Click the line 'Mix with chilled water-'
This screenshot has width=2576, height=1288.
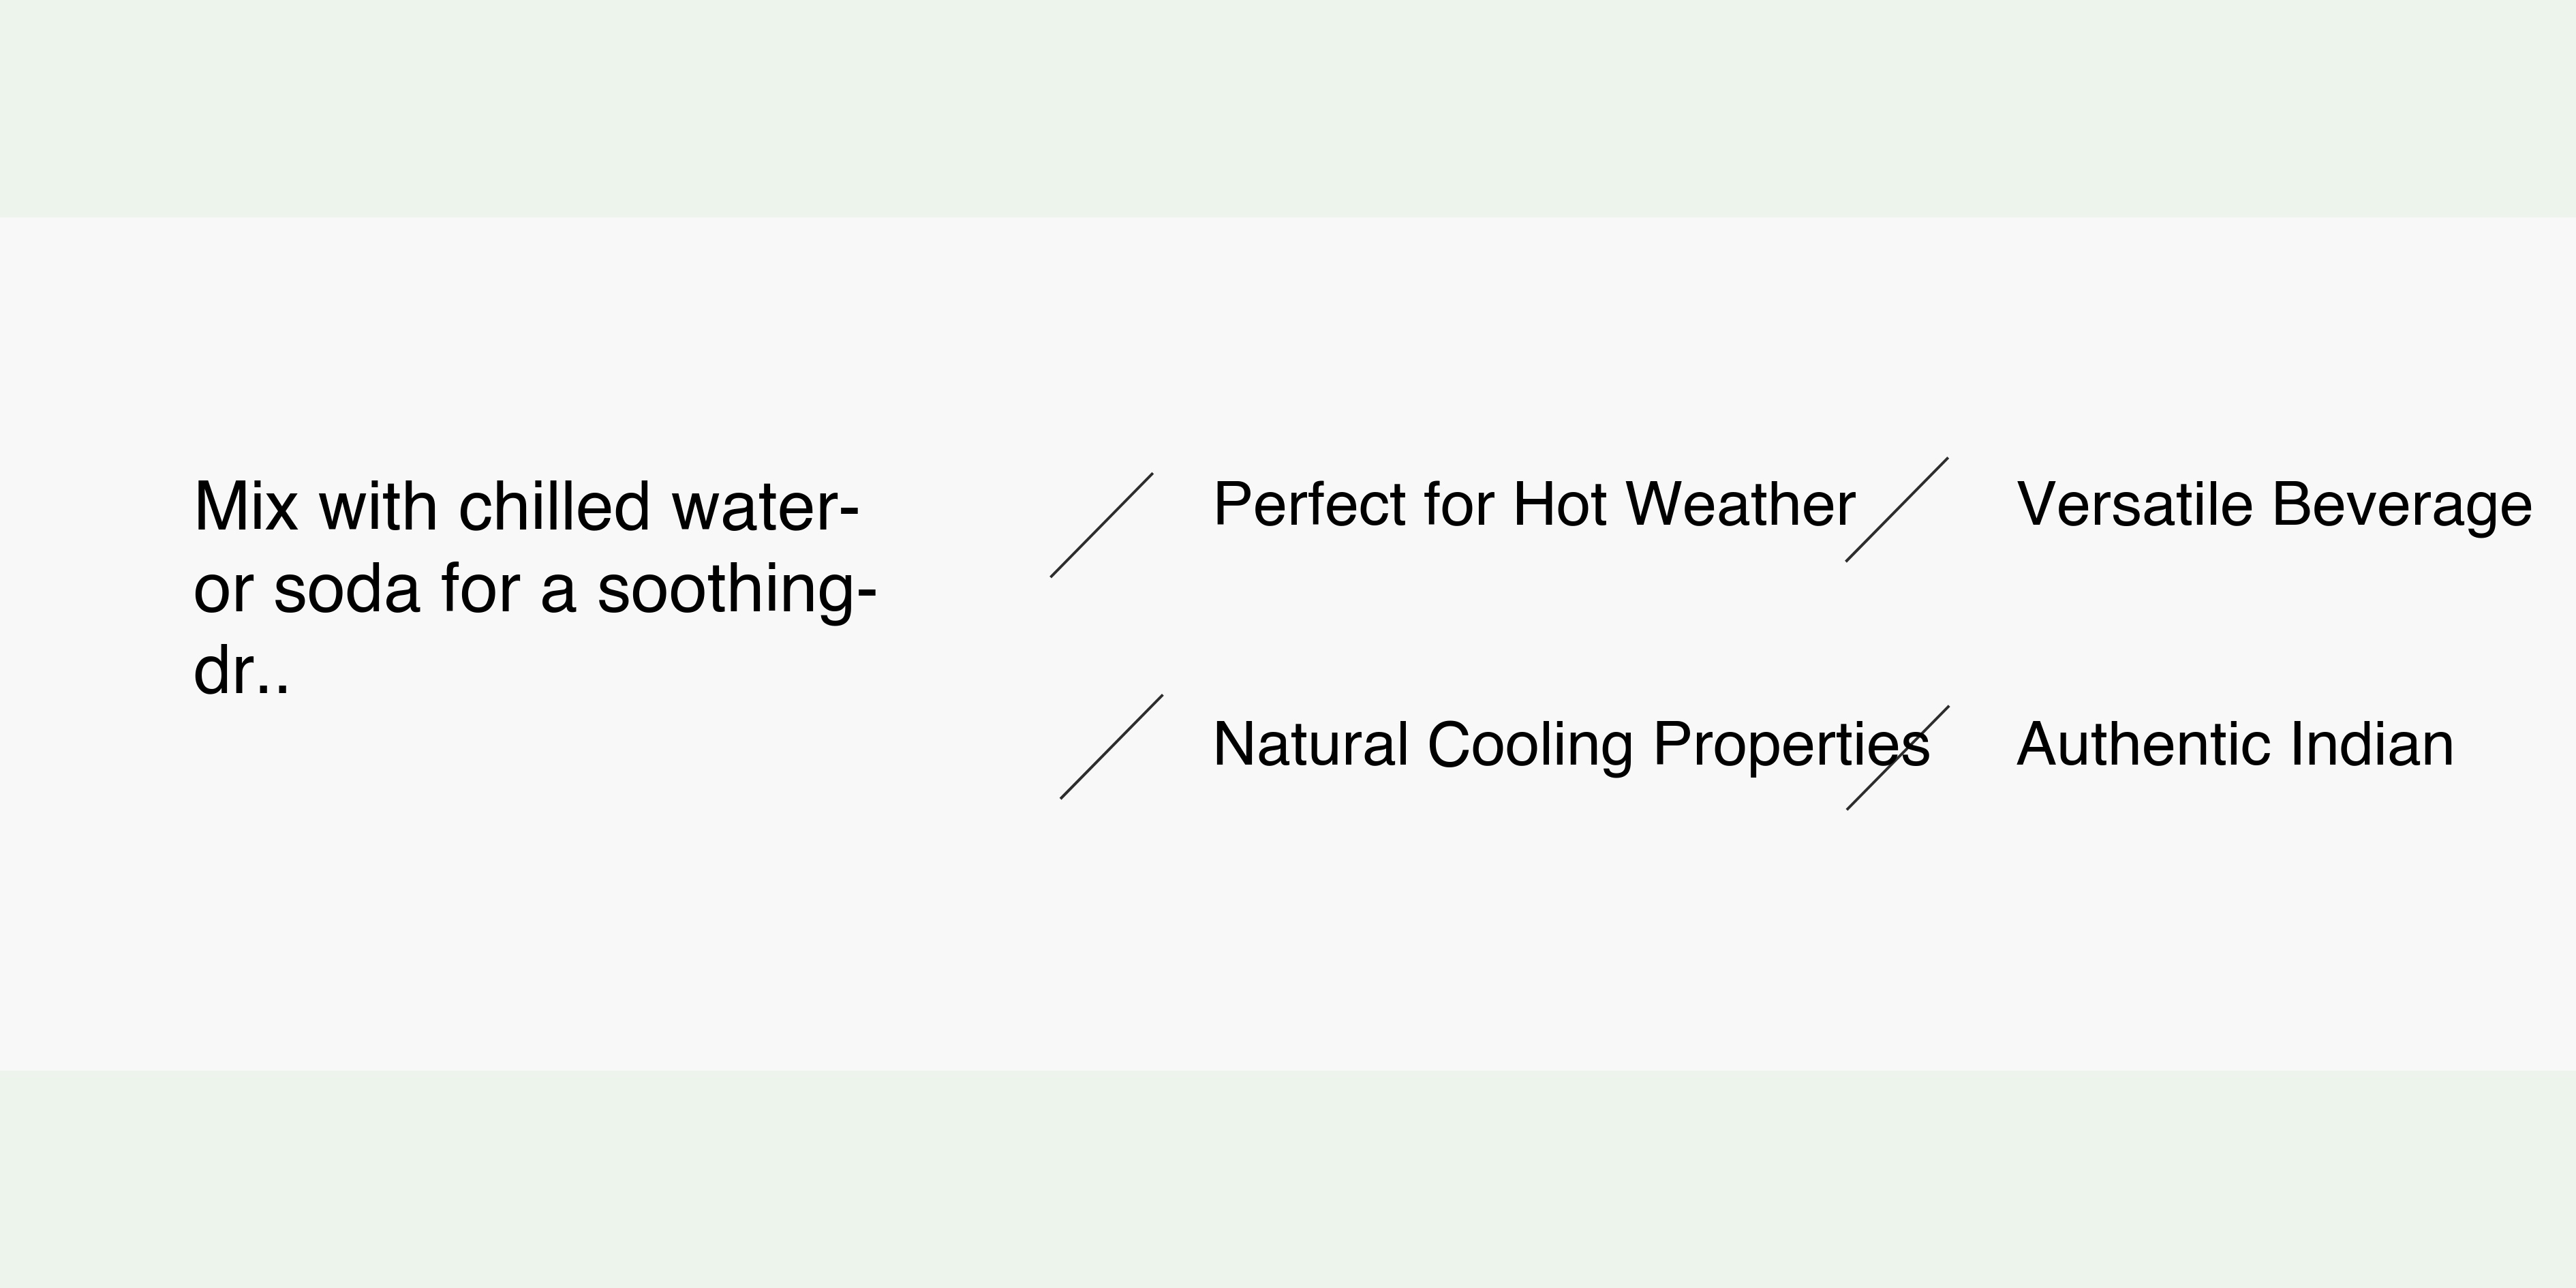click(526, 507)
